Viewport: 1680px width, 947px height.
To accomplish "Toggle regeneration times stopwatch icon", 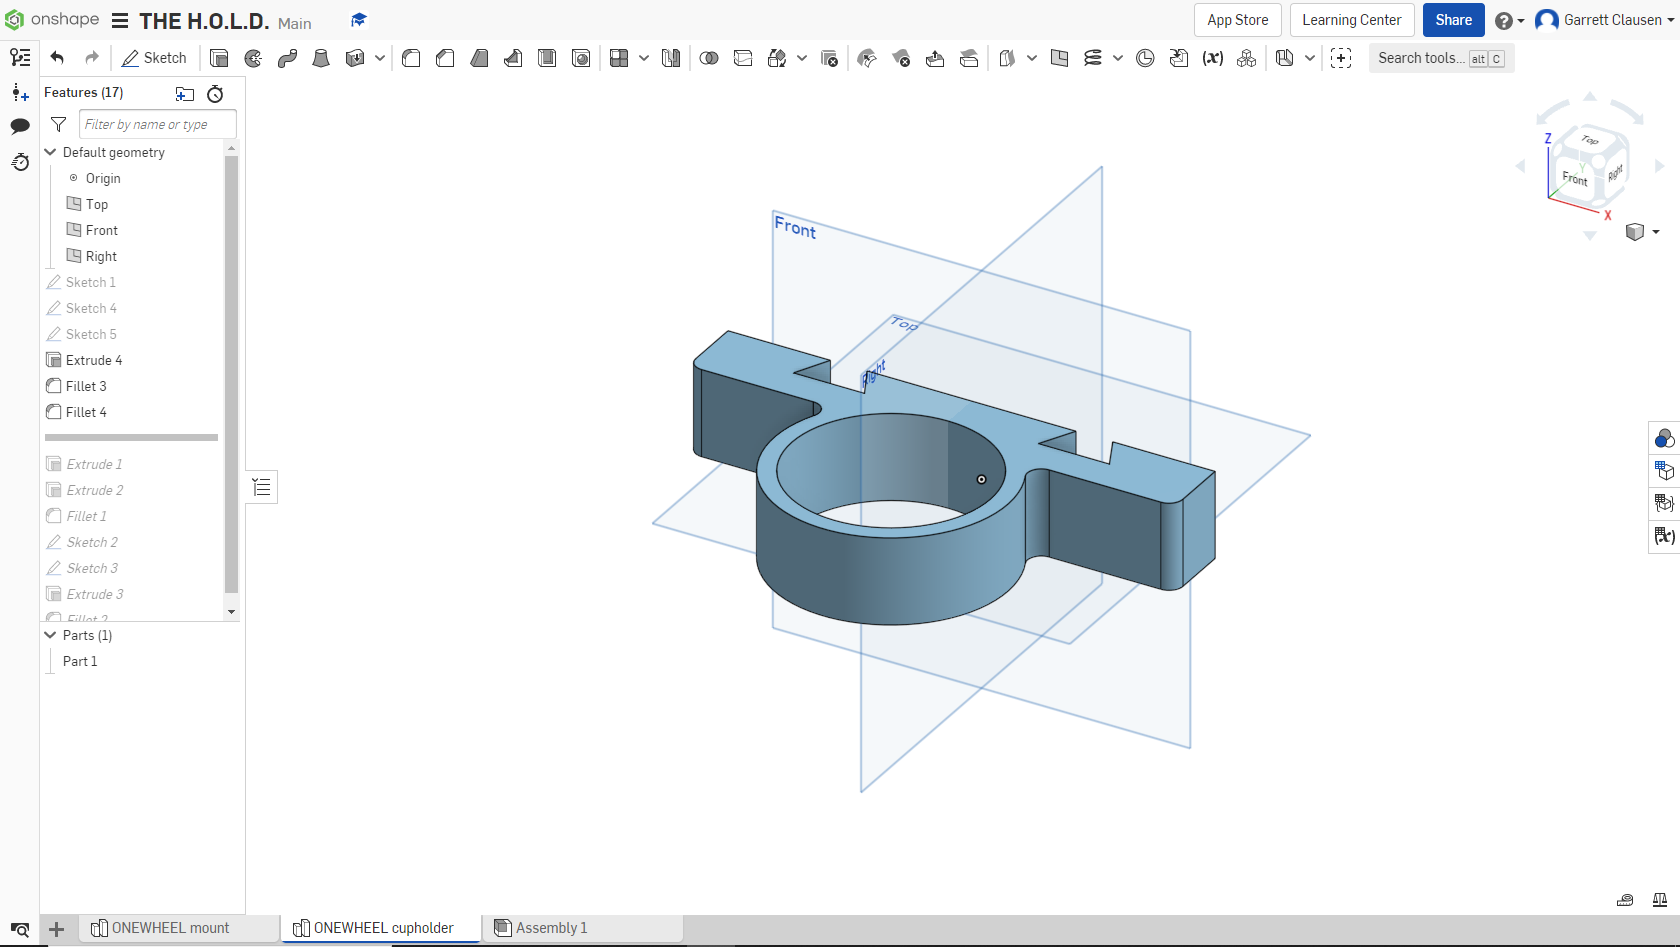I will click(x=215, y=94).
